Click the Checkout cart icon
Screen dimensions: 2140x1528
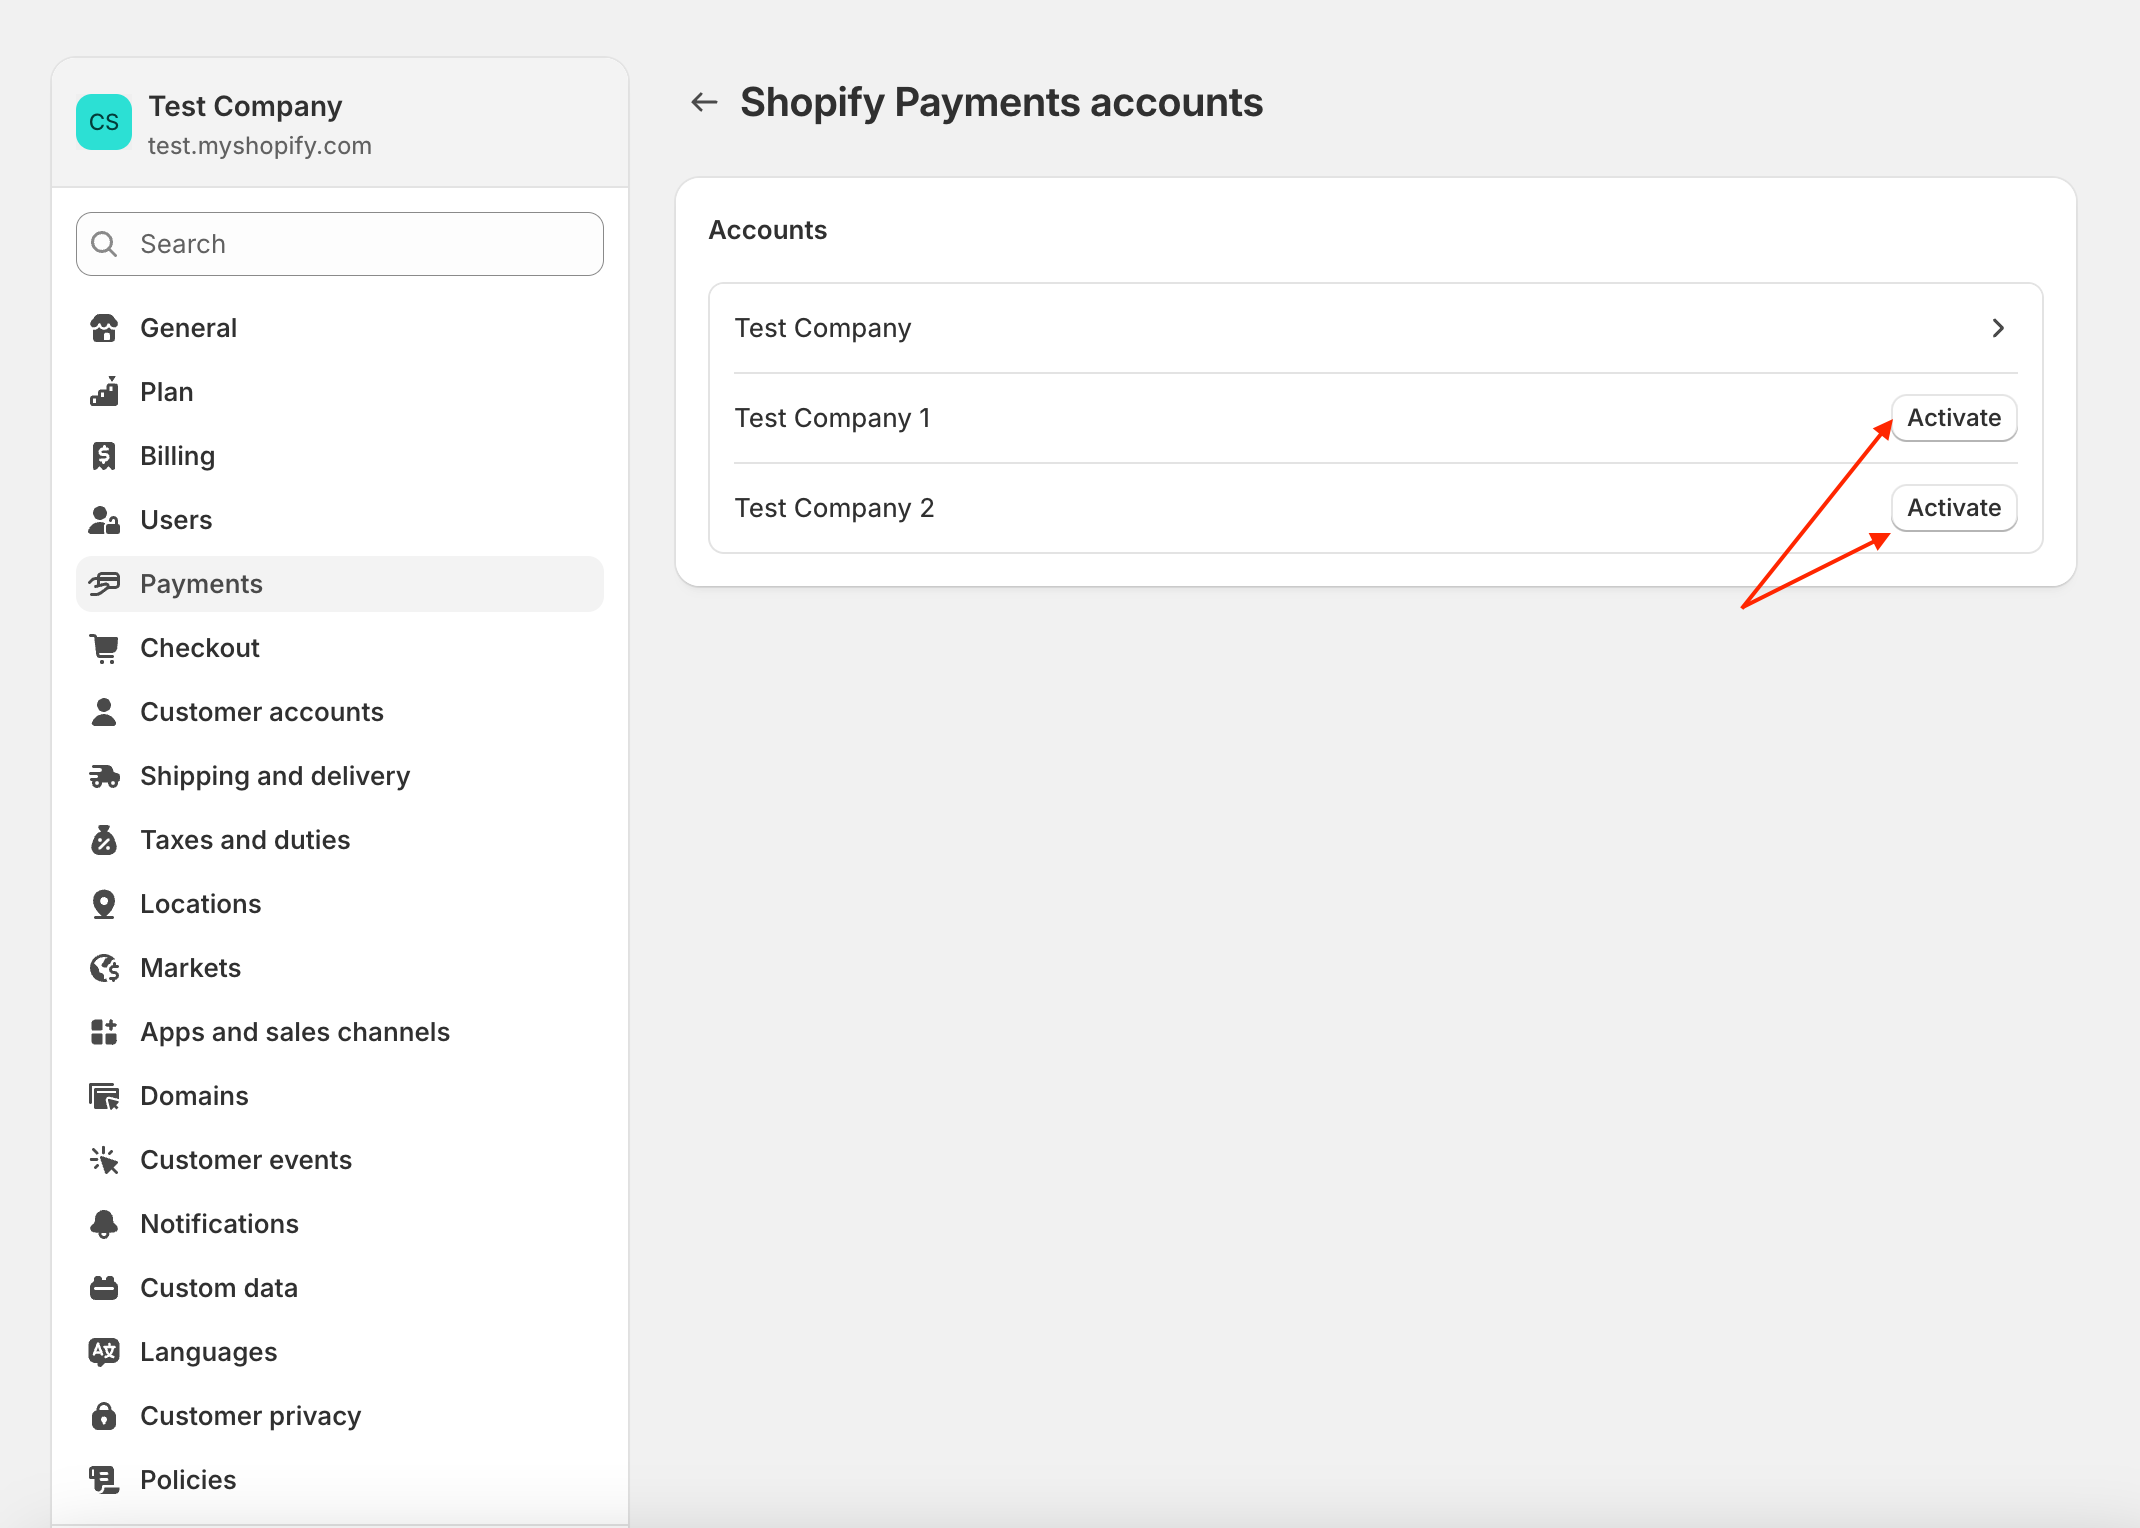click(x=104, y=648)
